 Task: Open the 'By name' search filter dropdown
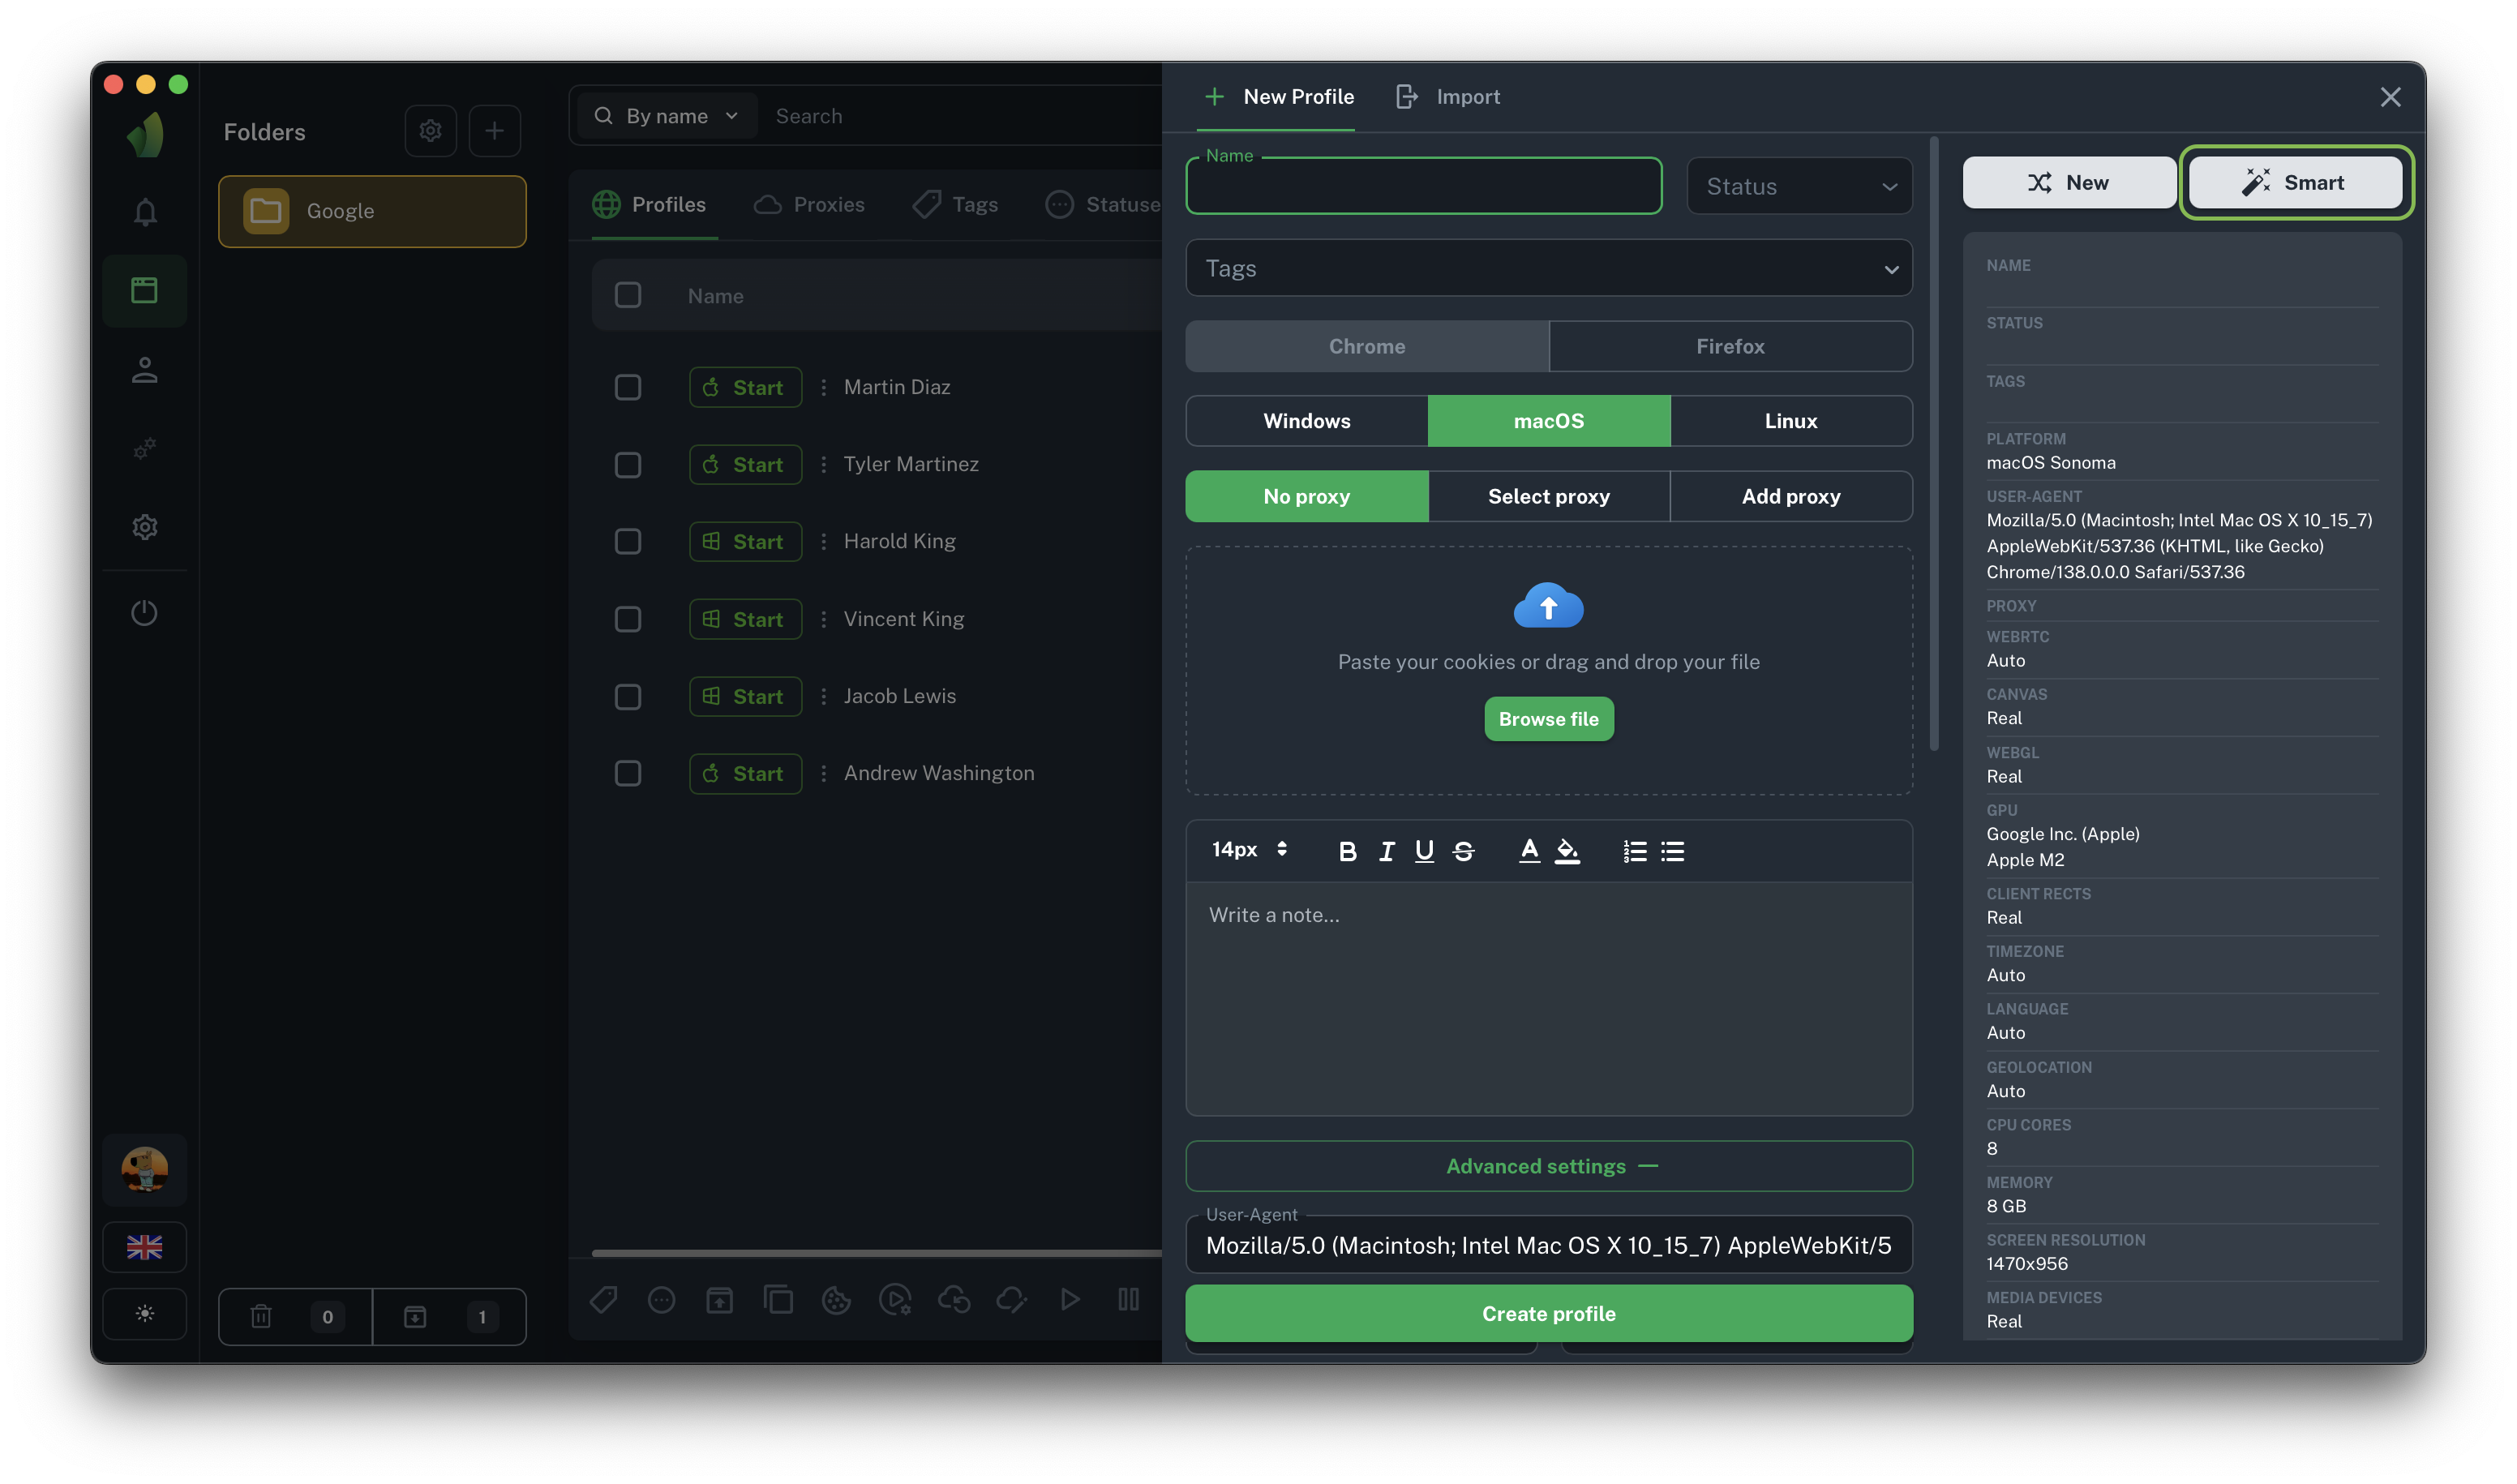(x=666, y=115)
